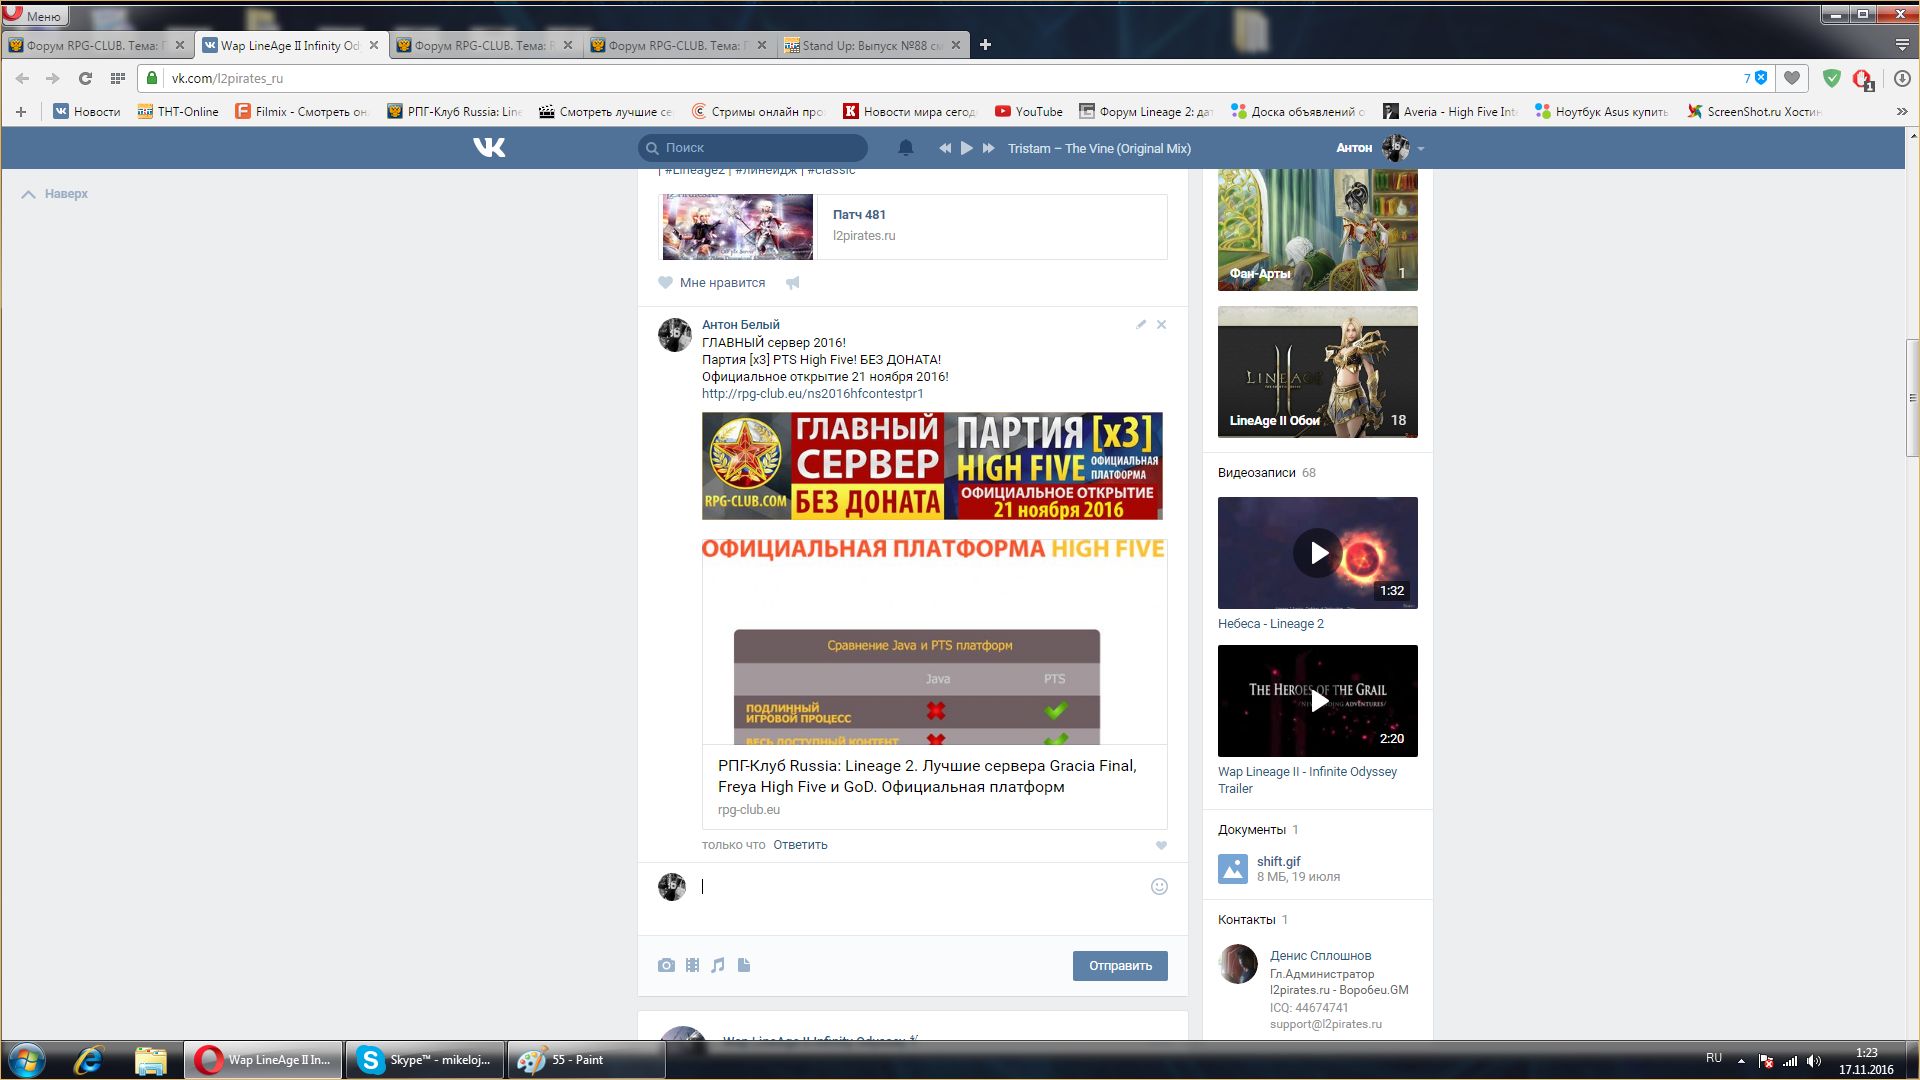Open the YouTube bookmark

pyautogui.click(x=1028, y=111)
